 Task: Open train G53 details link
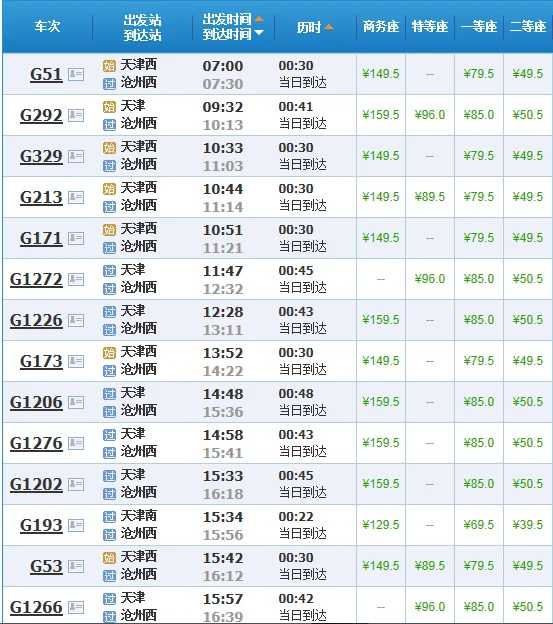[46, 567]
